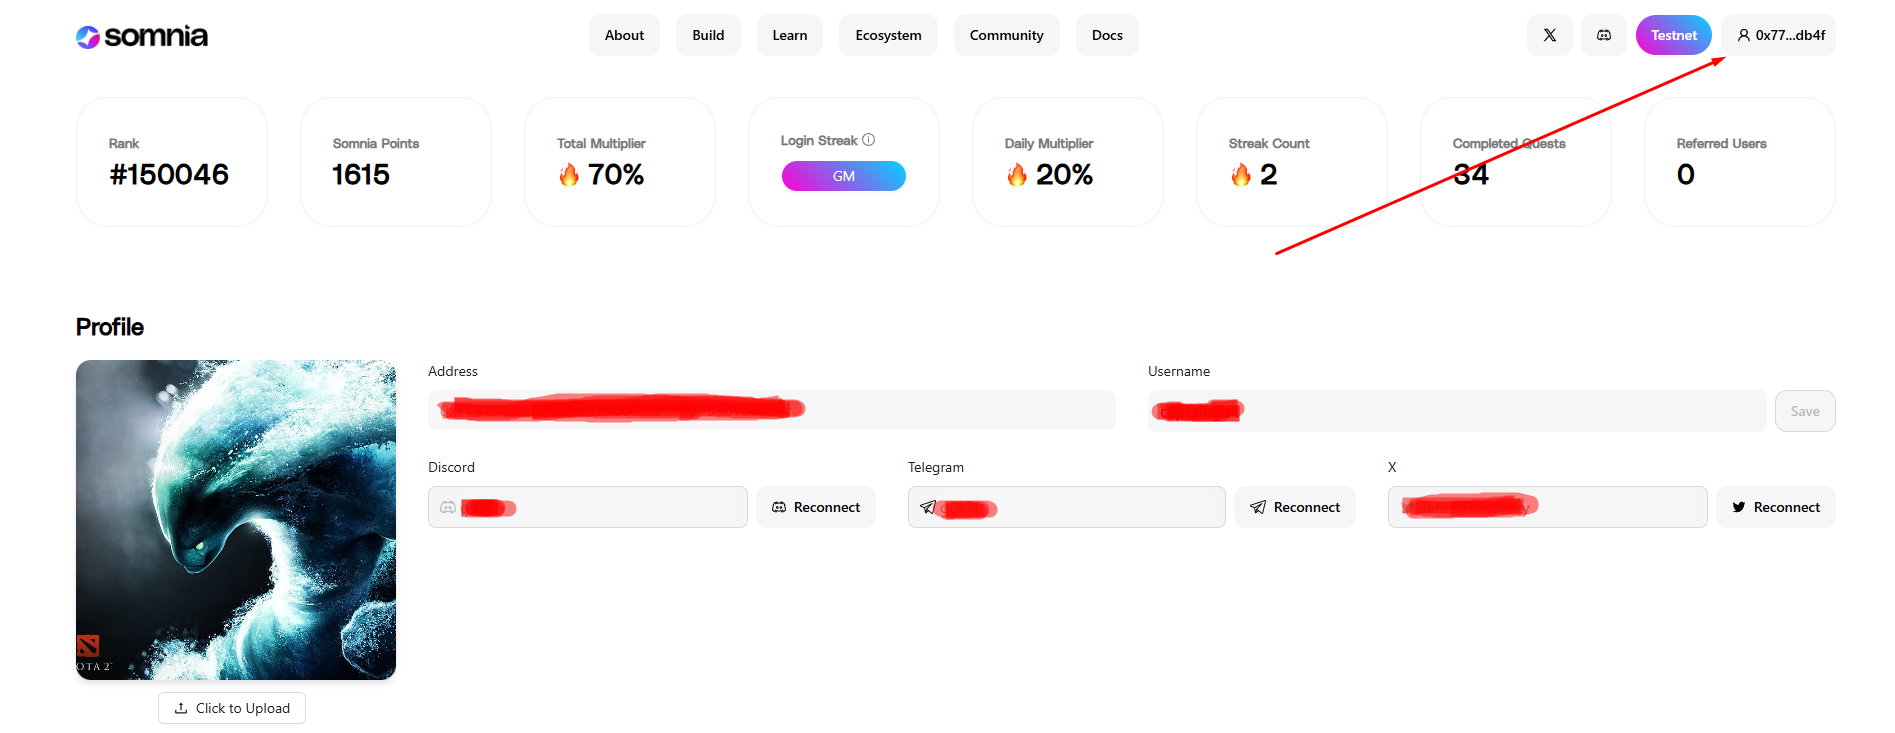Open the Learn menu
This screenshot has width=1895, height=733.
(789, 35)
